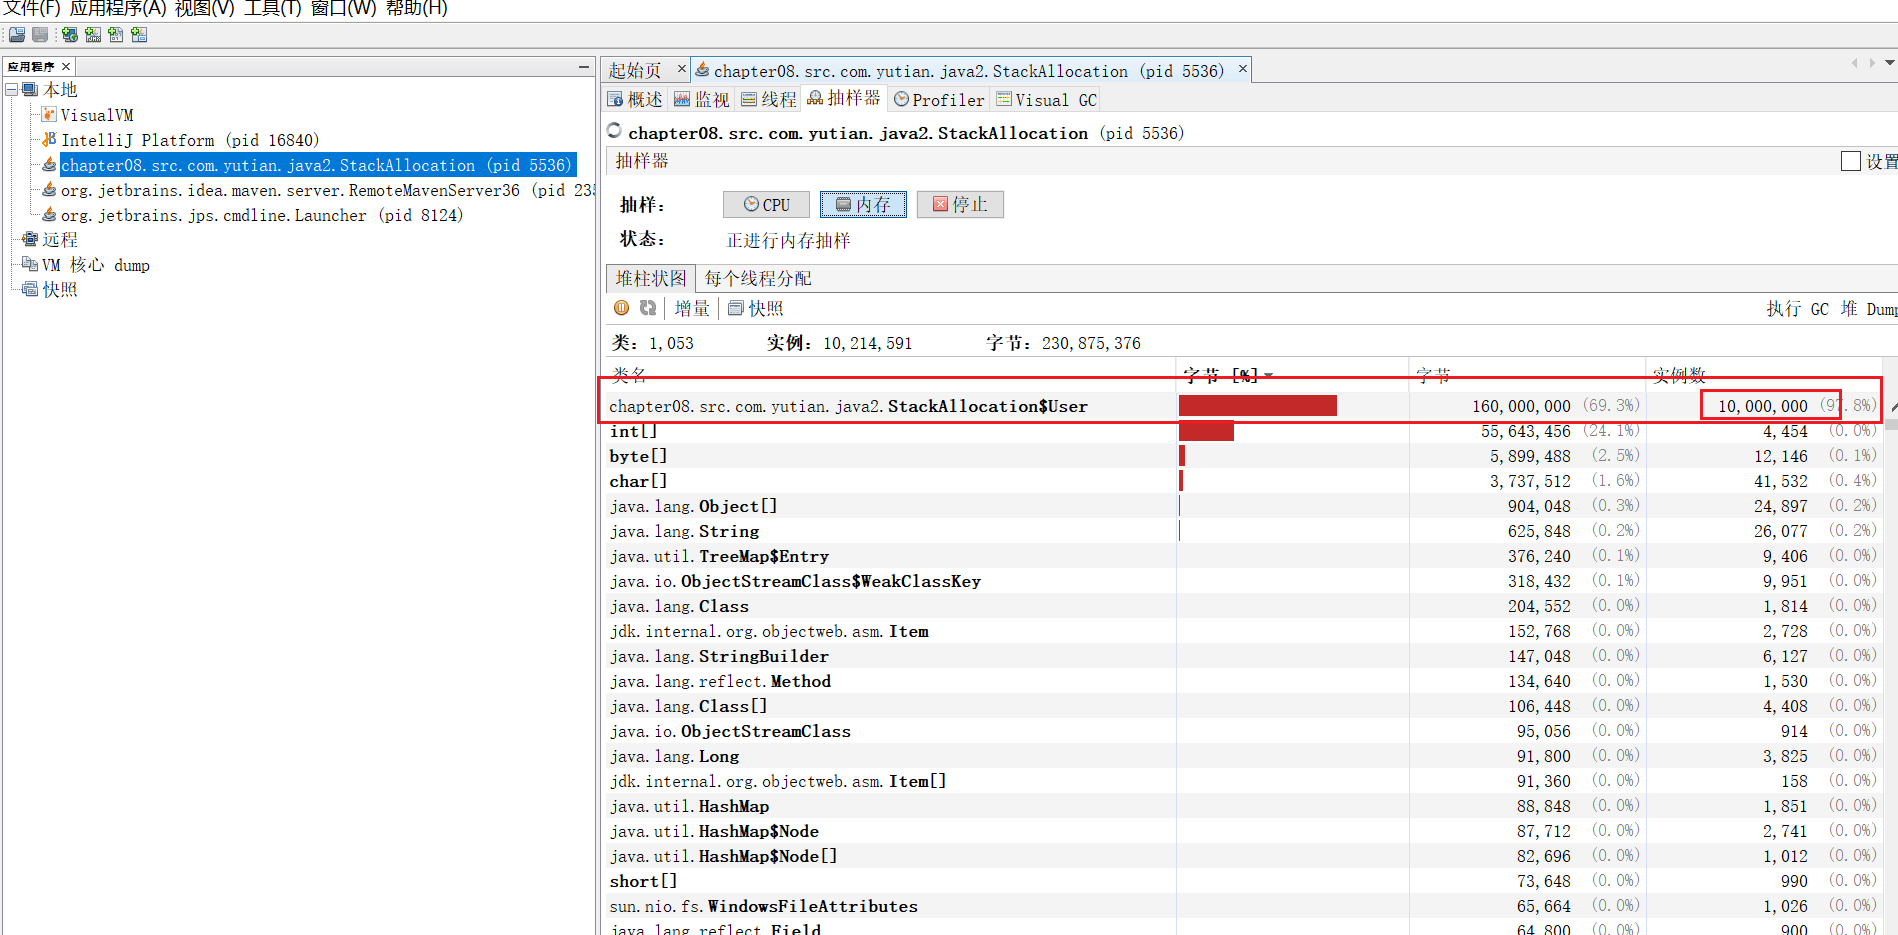Collapse the 本地 local tree node
The height and width of the screenshot is (935, 1898).
(x=11, y=90)
